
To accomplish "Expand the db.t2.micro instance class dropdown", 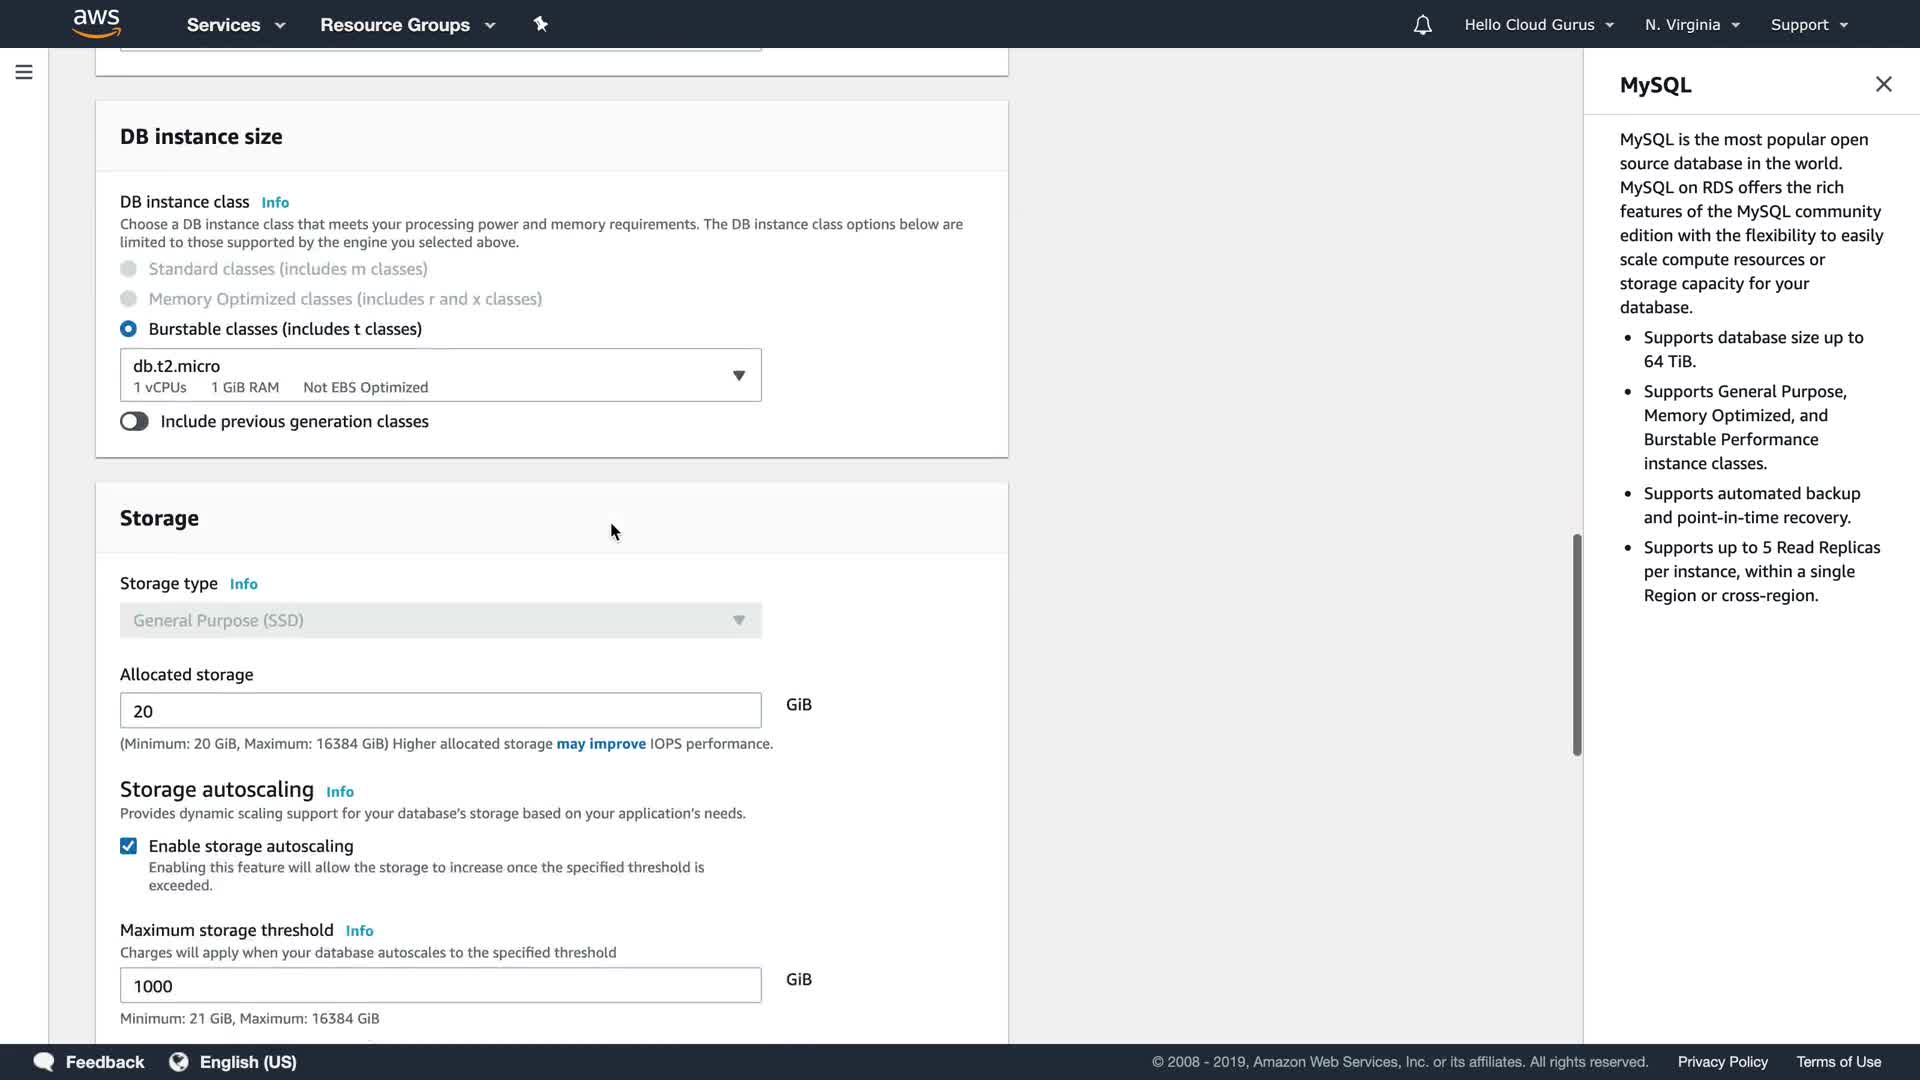I will [440, 375].
